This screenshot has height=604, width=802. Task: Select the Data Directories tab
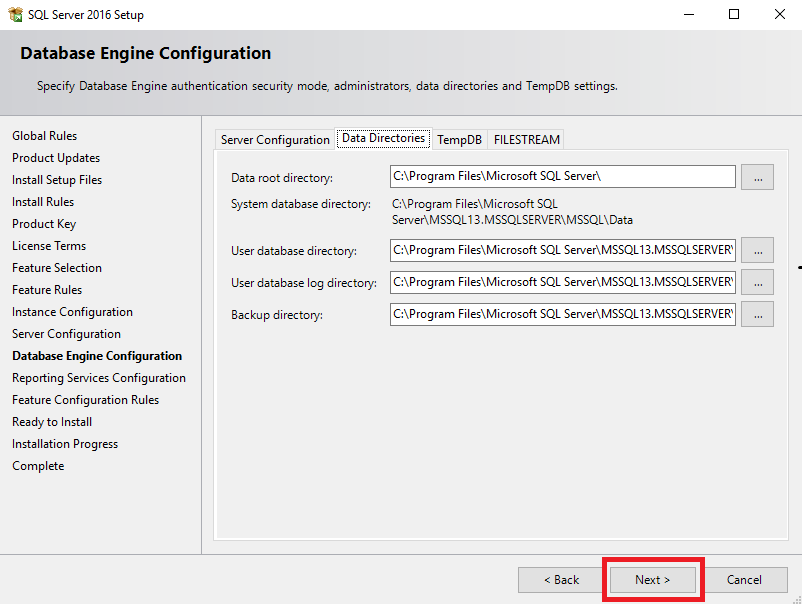pyautogui.click(x=384, y=138)
